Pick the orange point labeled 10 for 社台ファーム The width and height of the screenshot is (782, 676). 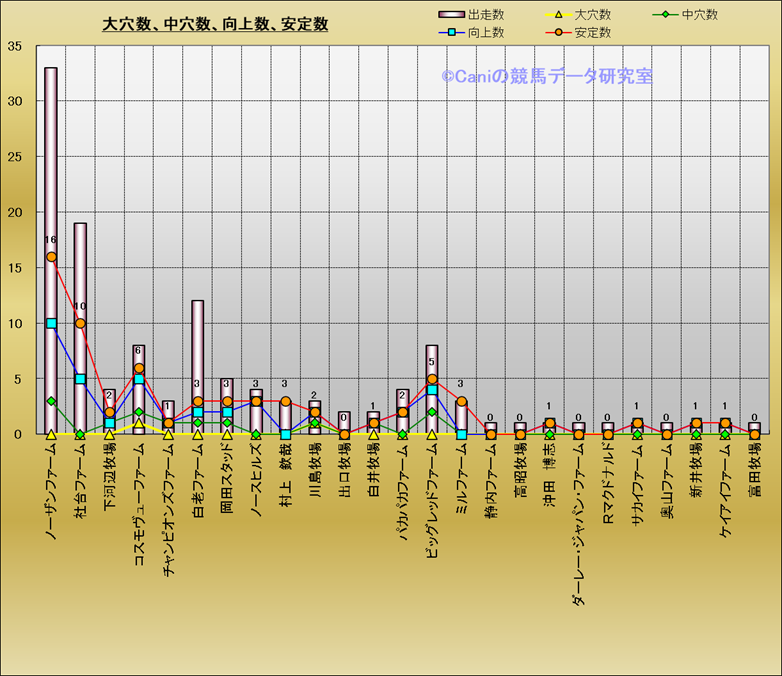(x=80, y=323)
